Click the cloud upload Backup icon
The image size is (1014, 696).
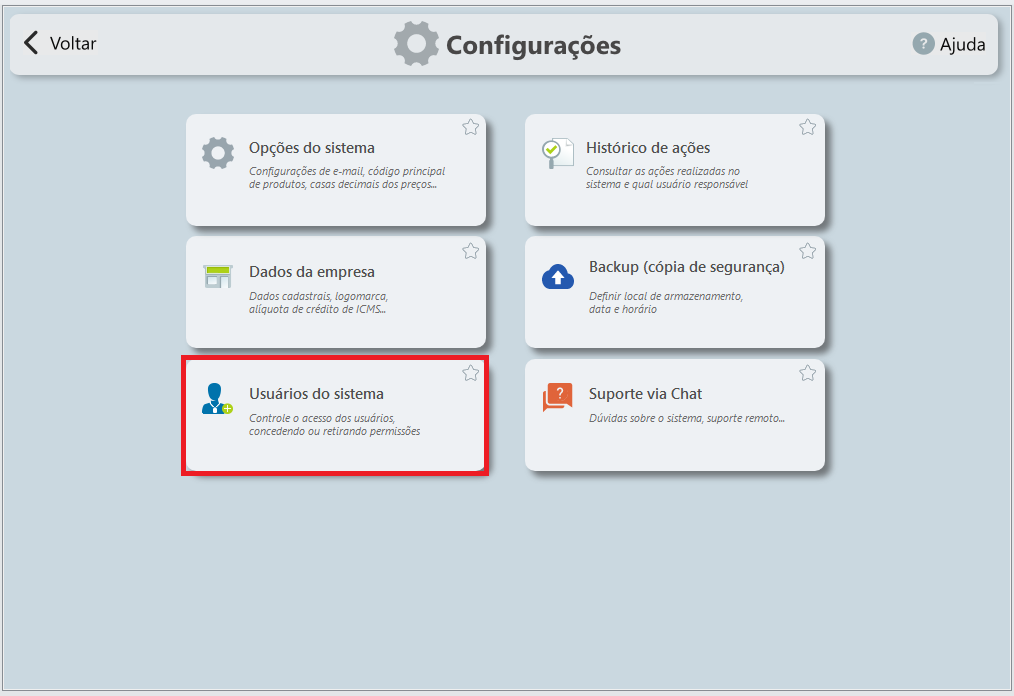point(557,277)
